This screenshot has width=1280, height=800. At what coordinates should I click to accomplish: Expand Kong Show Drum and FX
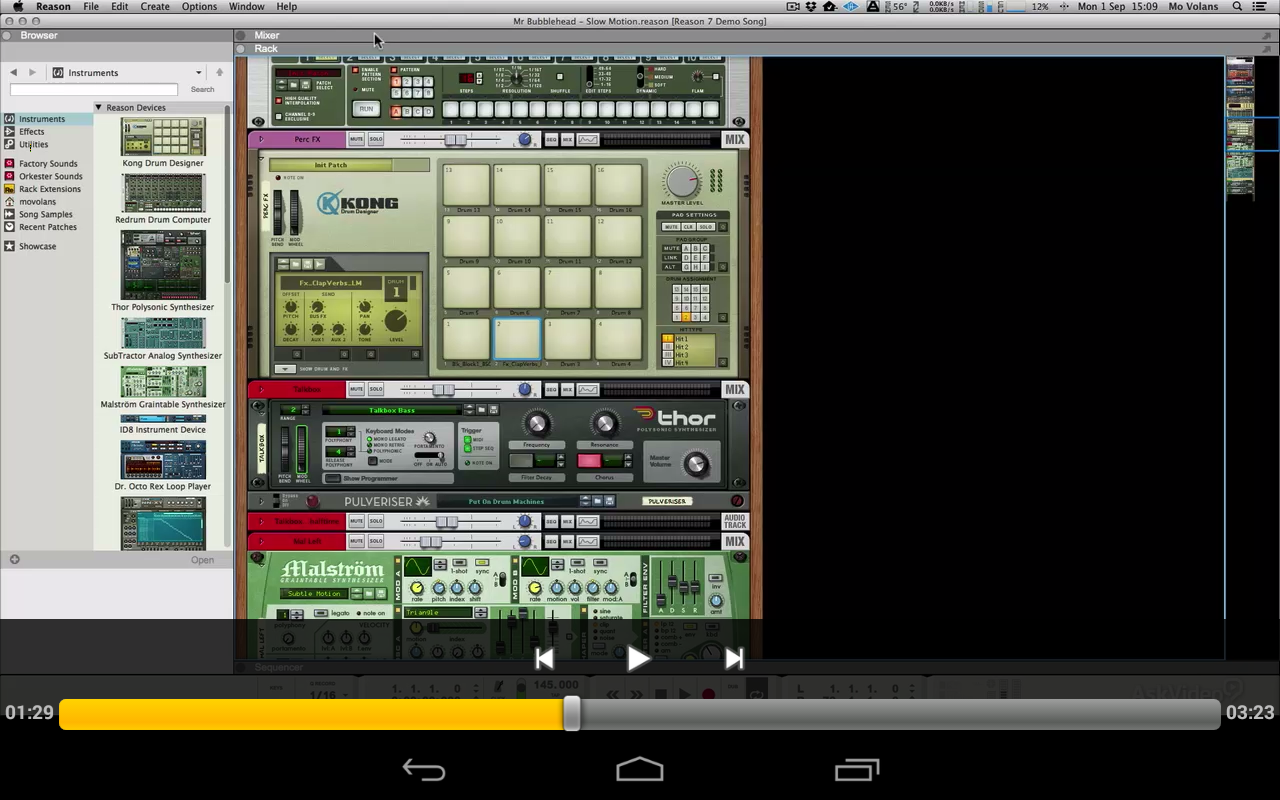tap(284, 369)
